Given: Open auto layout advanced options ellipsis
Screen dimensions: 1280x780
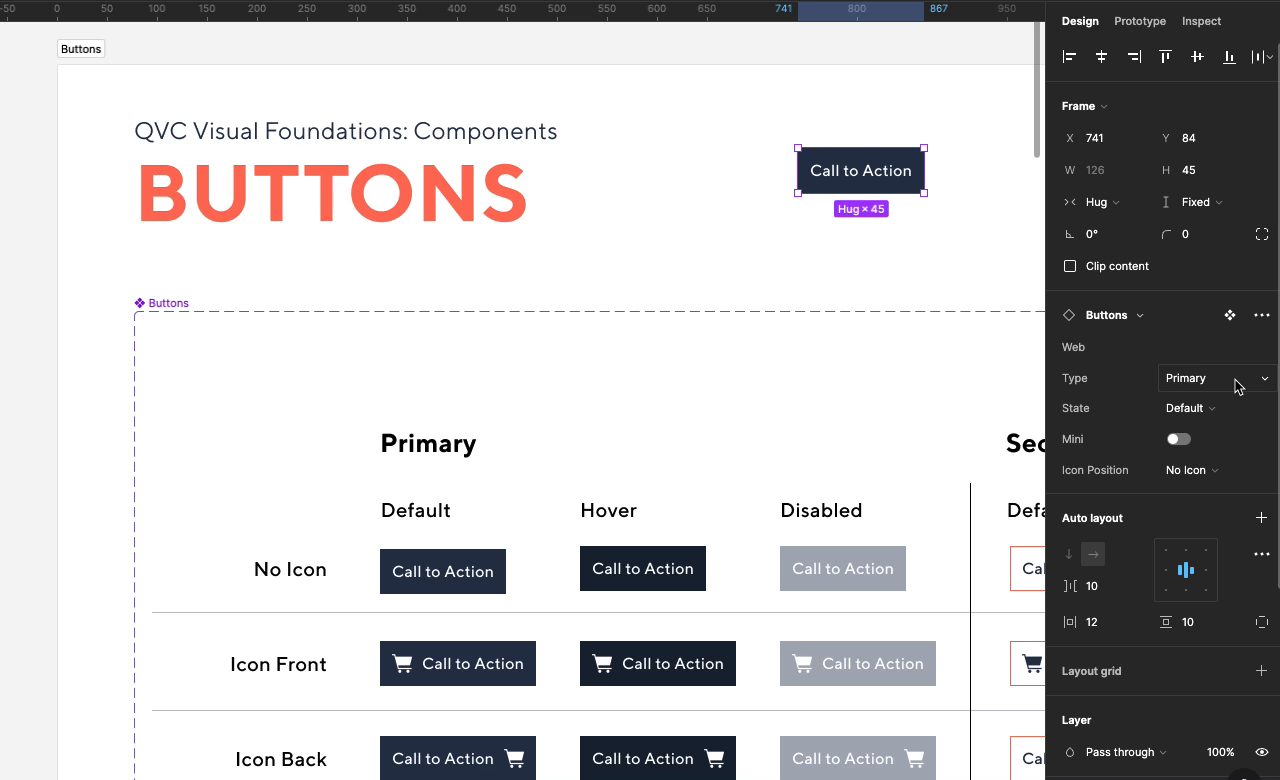Looking at the screenshot, I should pos(1262,554).
